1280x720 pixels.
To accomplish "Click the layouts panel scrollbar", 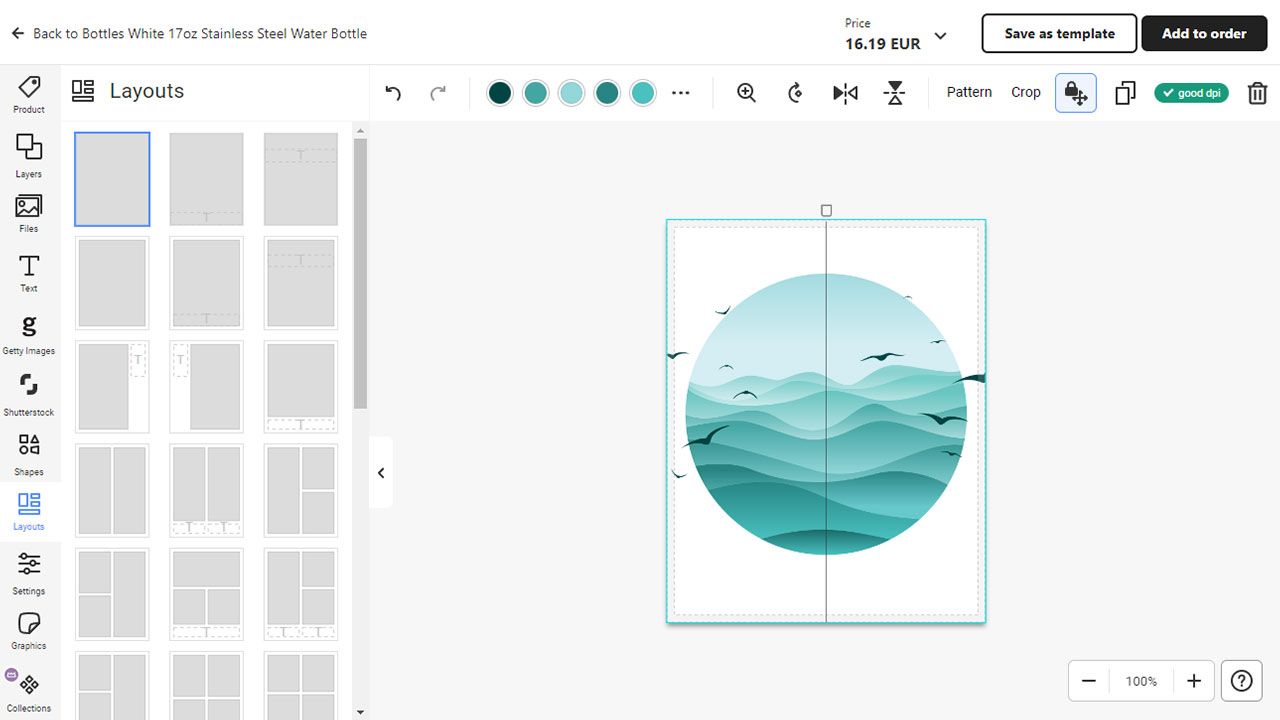I will 360,273.
